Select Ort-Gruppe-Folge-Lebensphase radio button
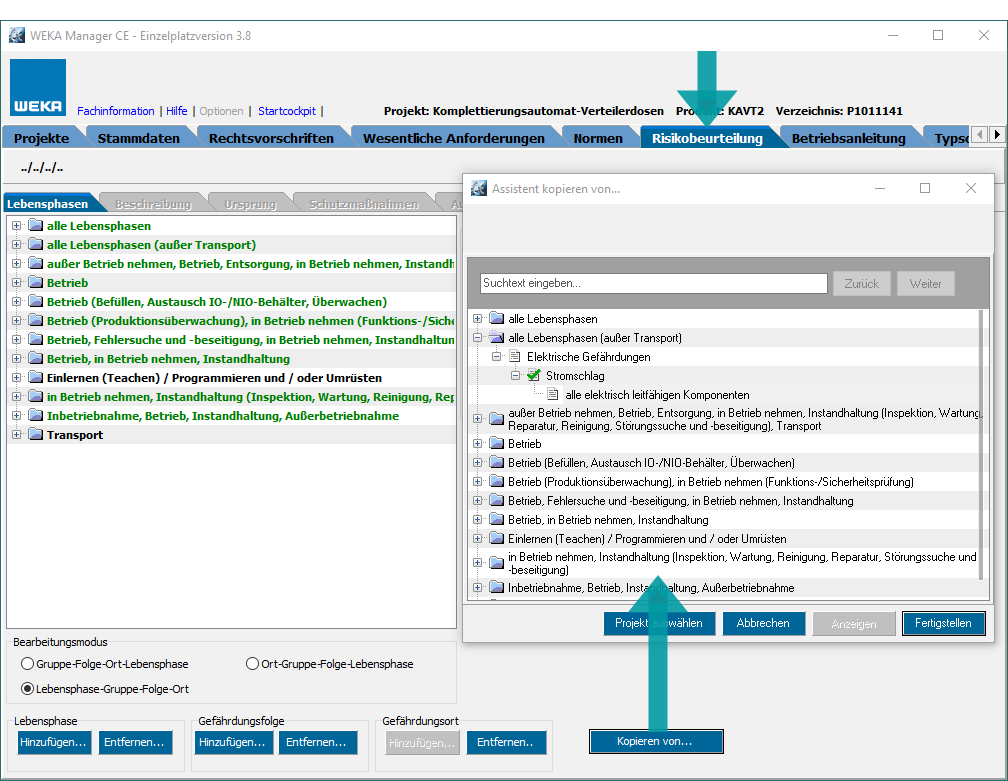 point(252,664)
